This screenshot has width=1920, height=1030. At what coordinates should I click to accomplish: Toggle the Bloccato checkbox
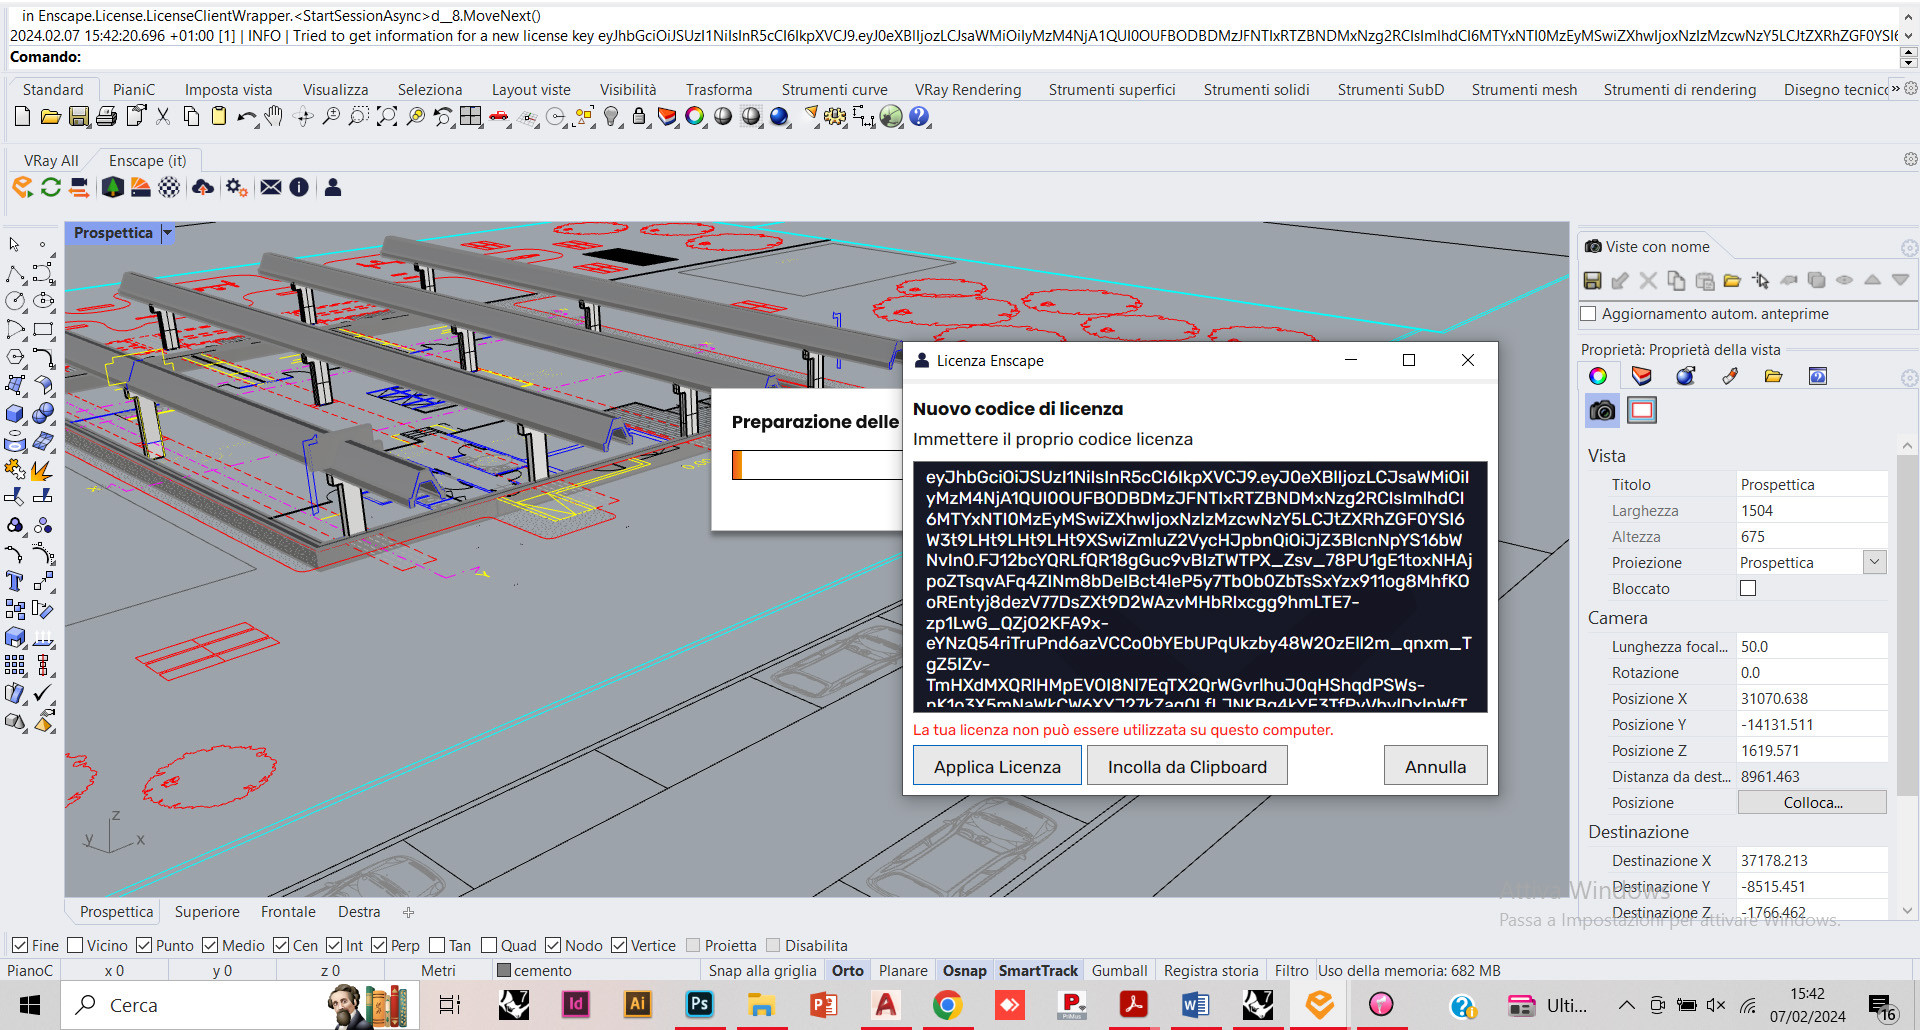click(x=1748, y=588)
